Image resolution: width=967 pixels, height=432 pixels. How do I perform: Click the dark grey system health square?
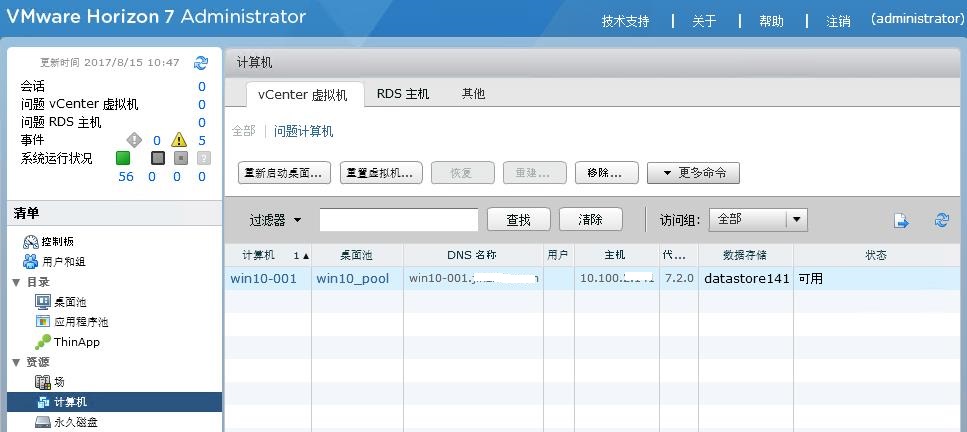tap(158, 158)
